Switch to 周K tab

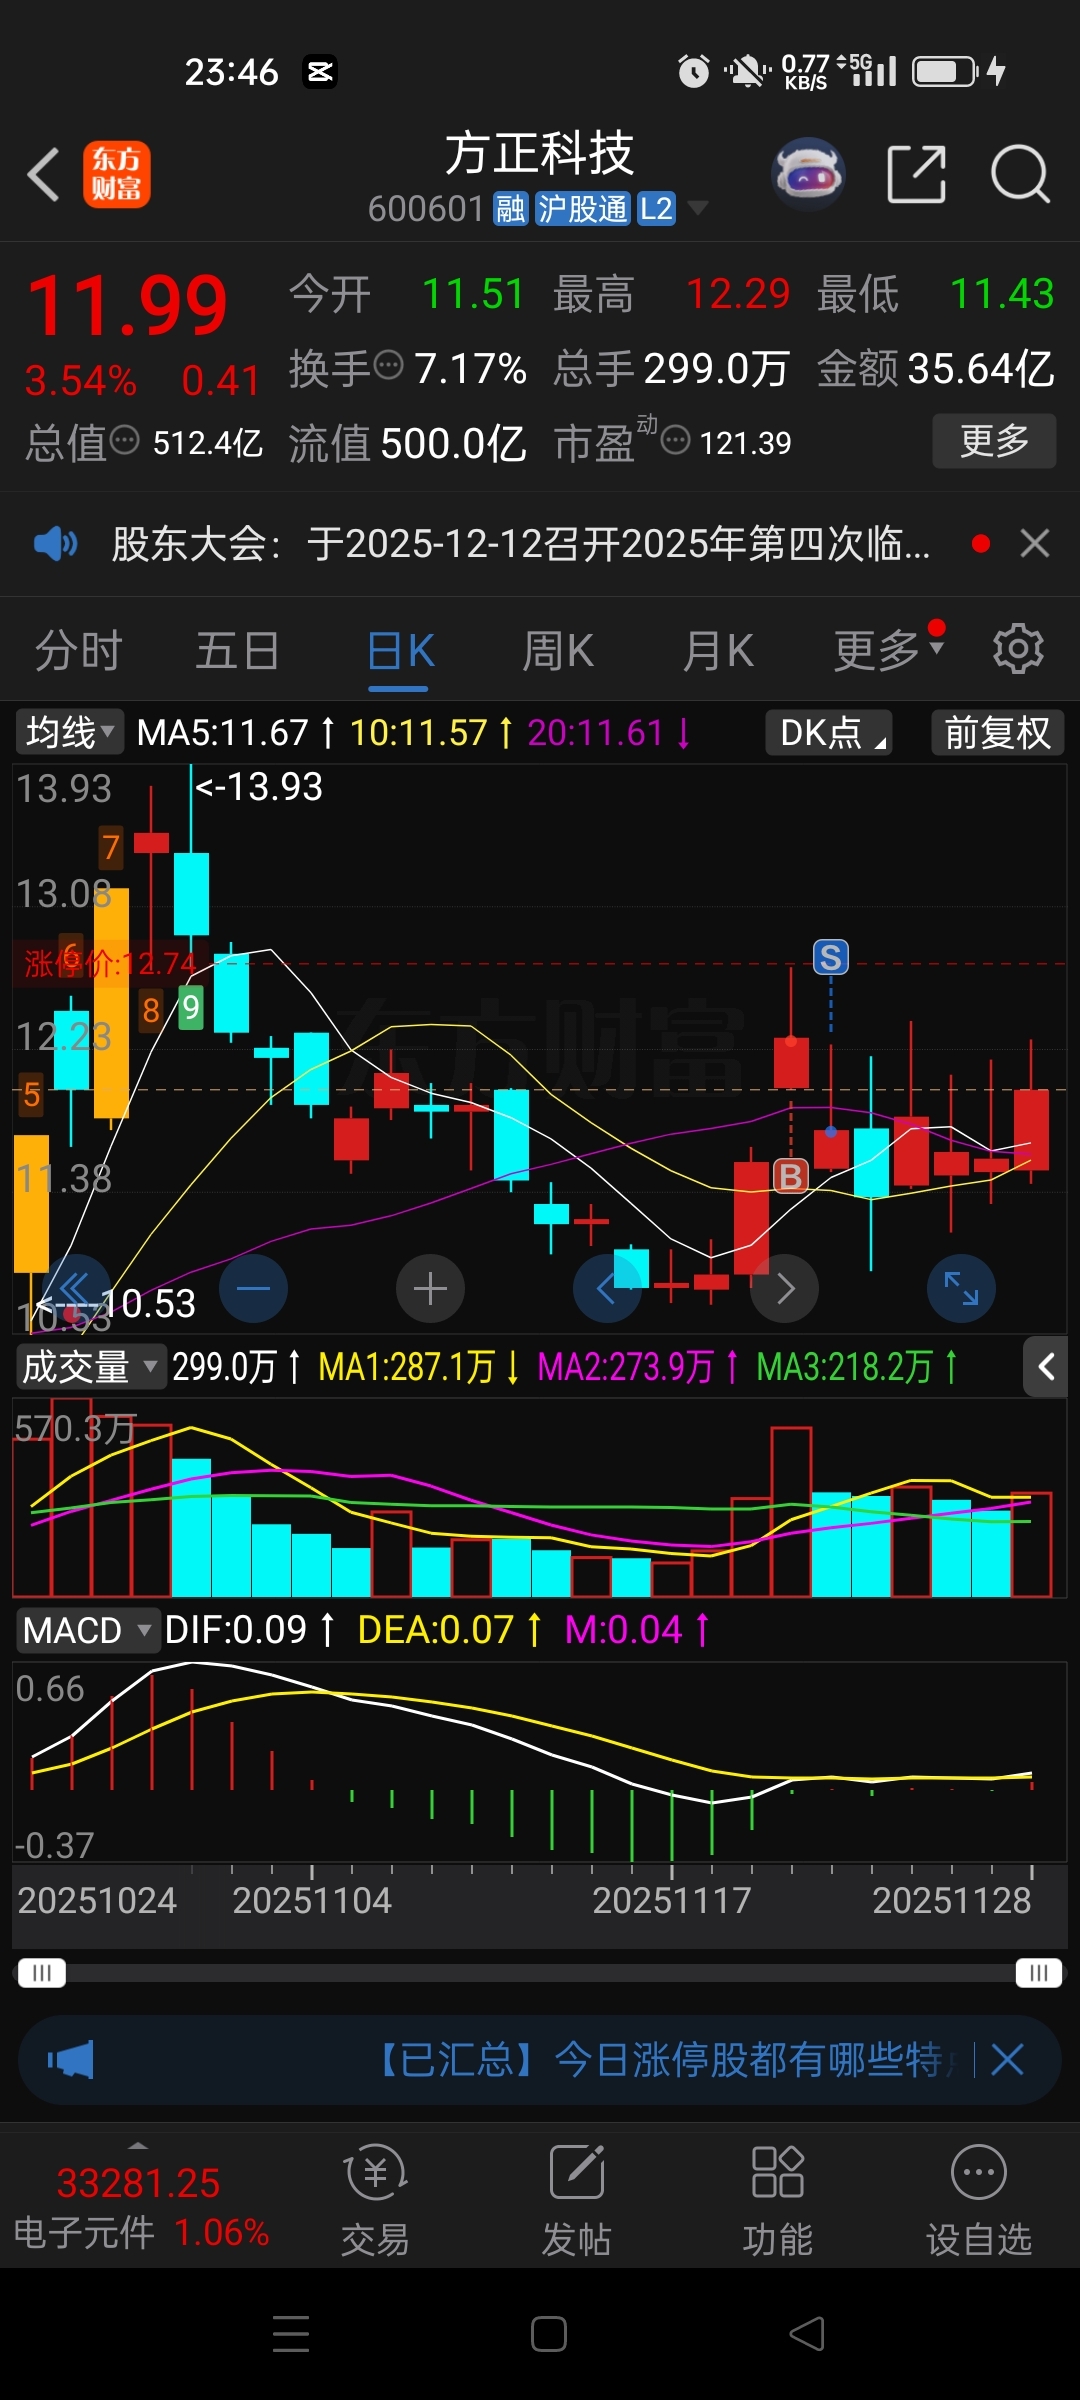click(x=558, y=651)
